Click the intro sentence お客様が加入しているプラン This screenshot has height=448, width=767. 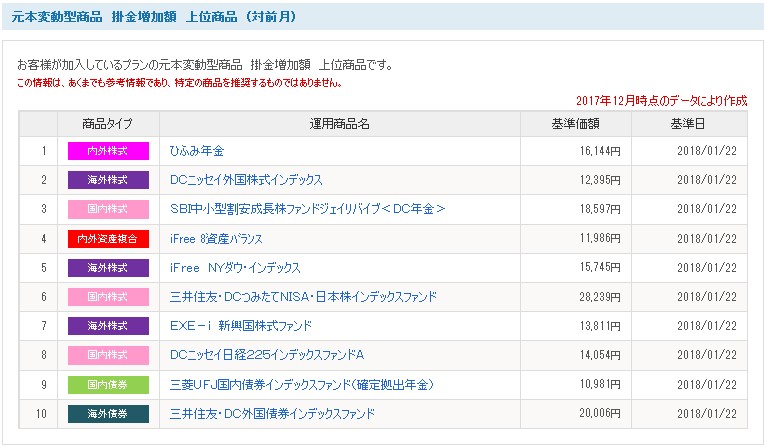[x=204, y=65]
